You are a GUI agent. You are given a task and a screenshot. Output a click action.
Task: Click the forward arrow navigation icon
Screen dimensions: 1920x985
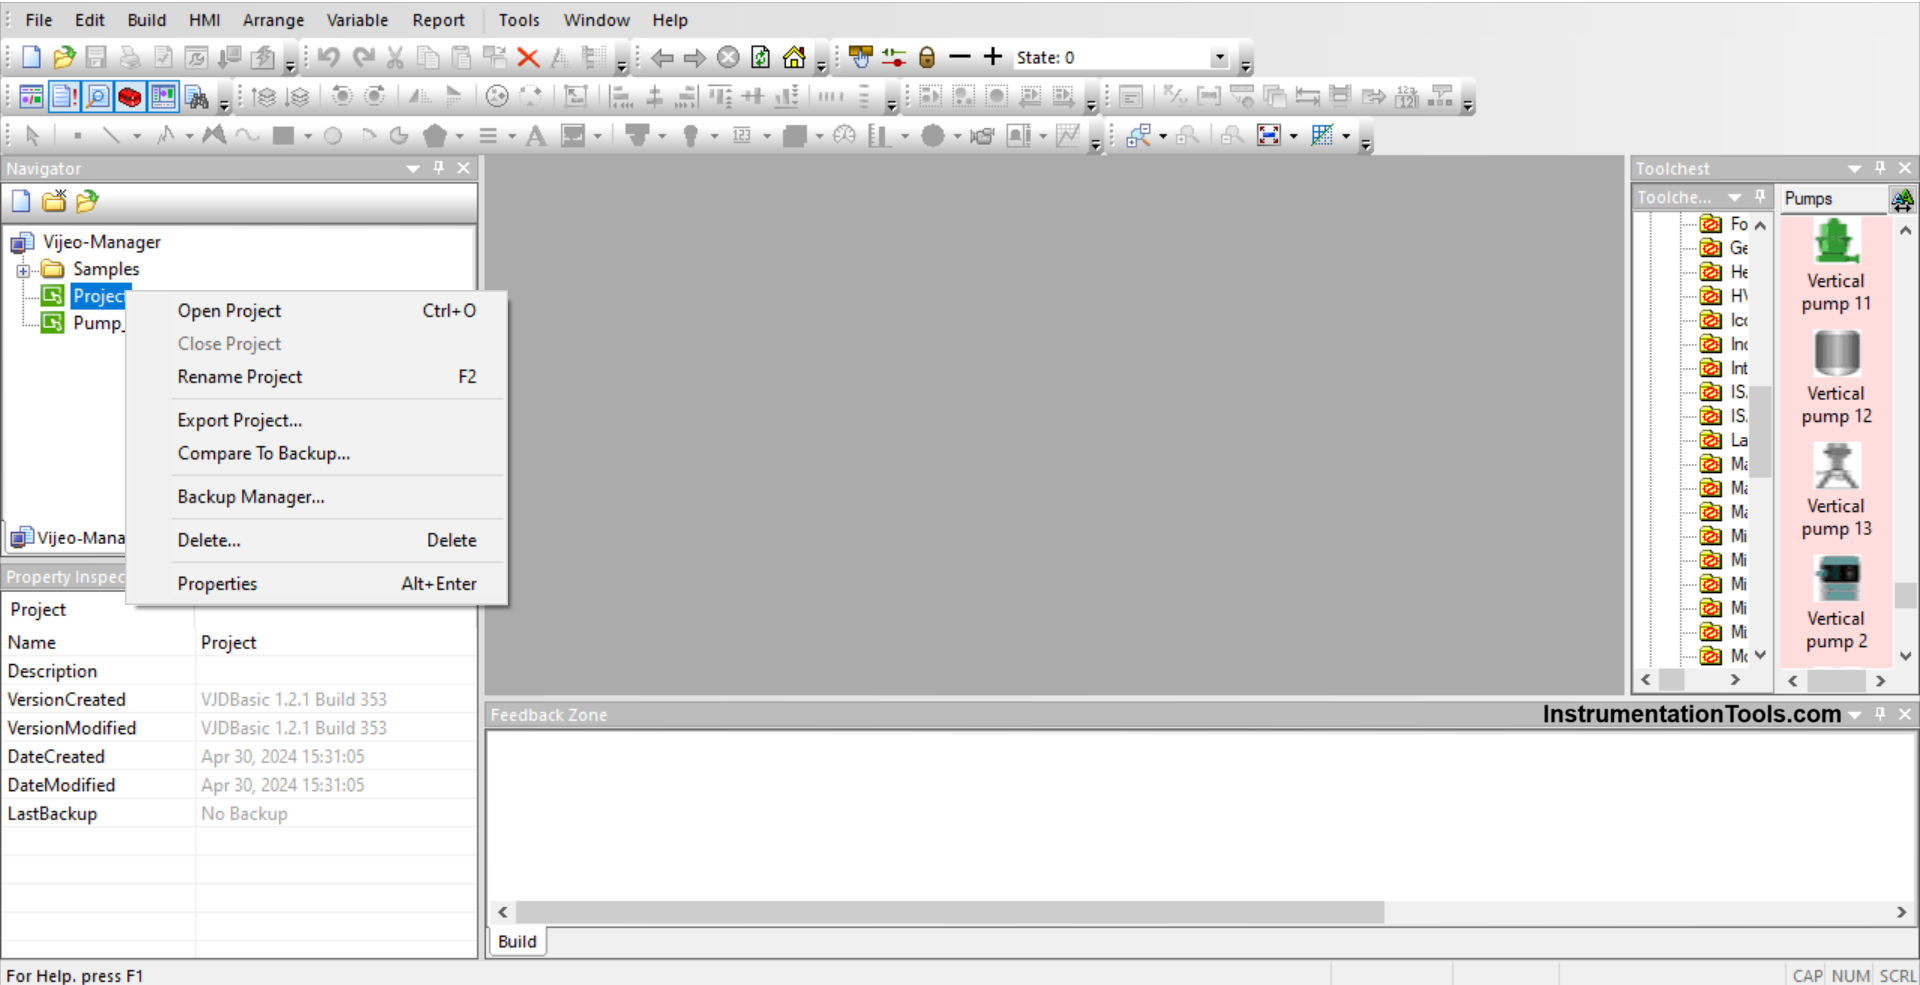[695, 57]
